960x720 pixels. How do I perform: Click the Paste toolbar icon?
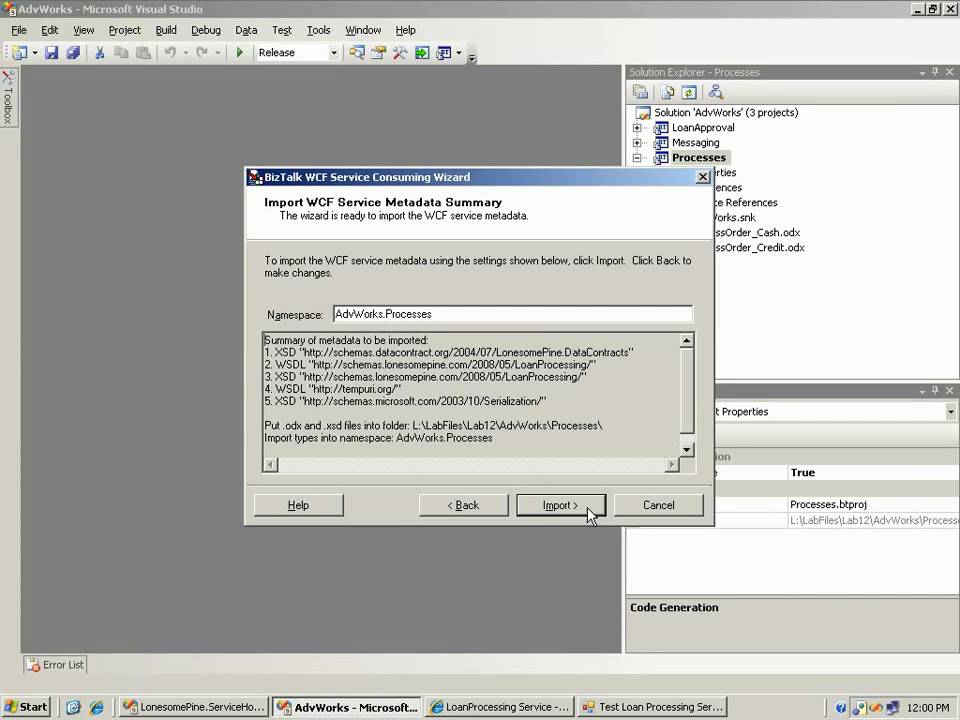pyautogui.click(x=143, y=53)
